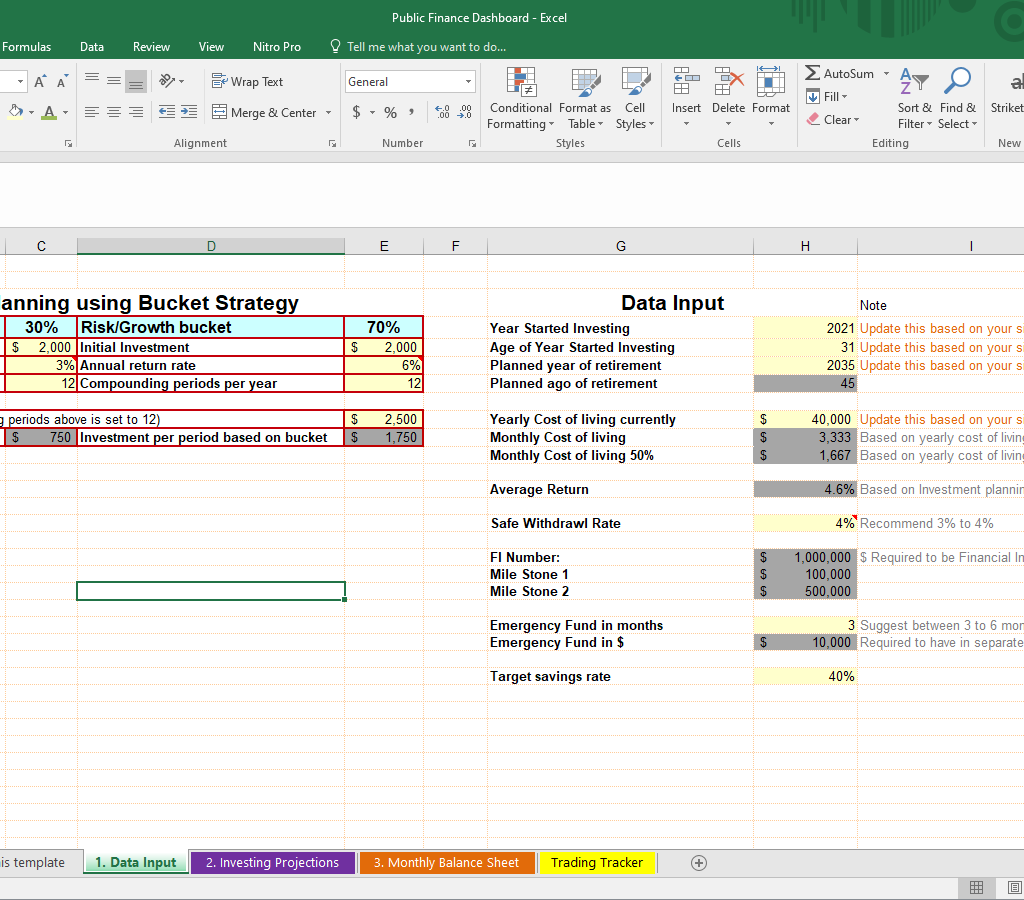
Task: Toggle center horizontal alignment
Action: pyautogui.click(x=114, y=113)
